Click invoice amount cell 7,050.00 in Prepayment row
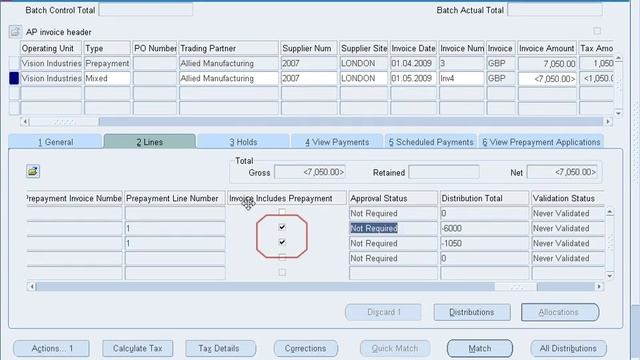 pos(547,64)
